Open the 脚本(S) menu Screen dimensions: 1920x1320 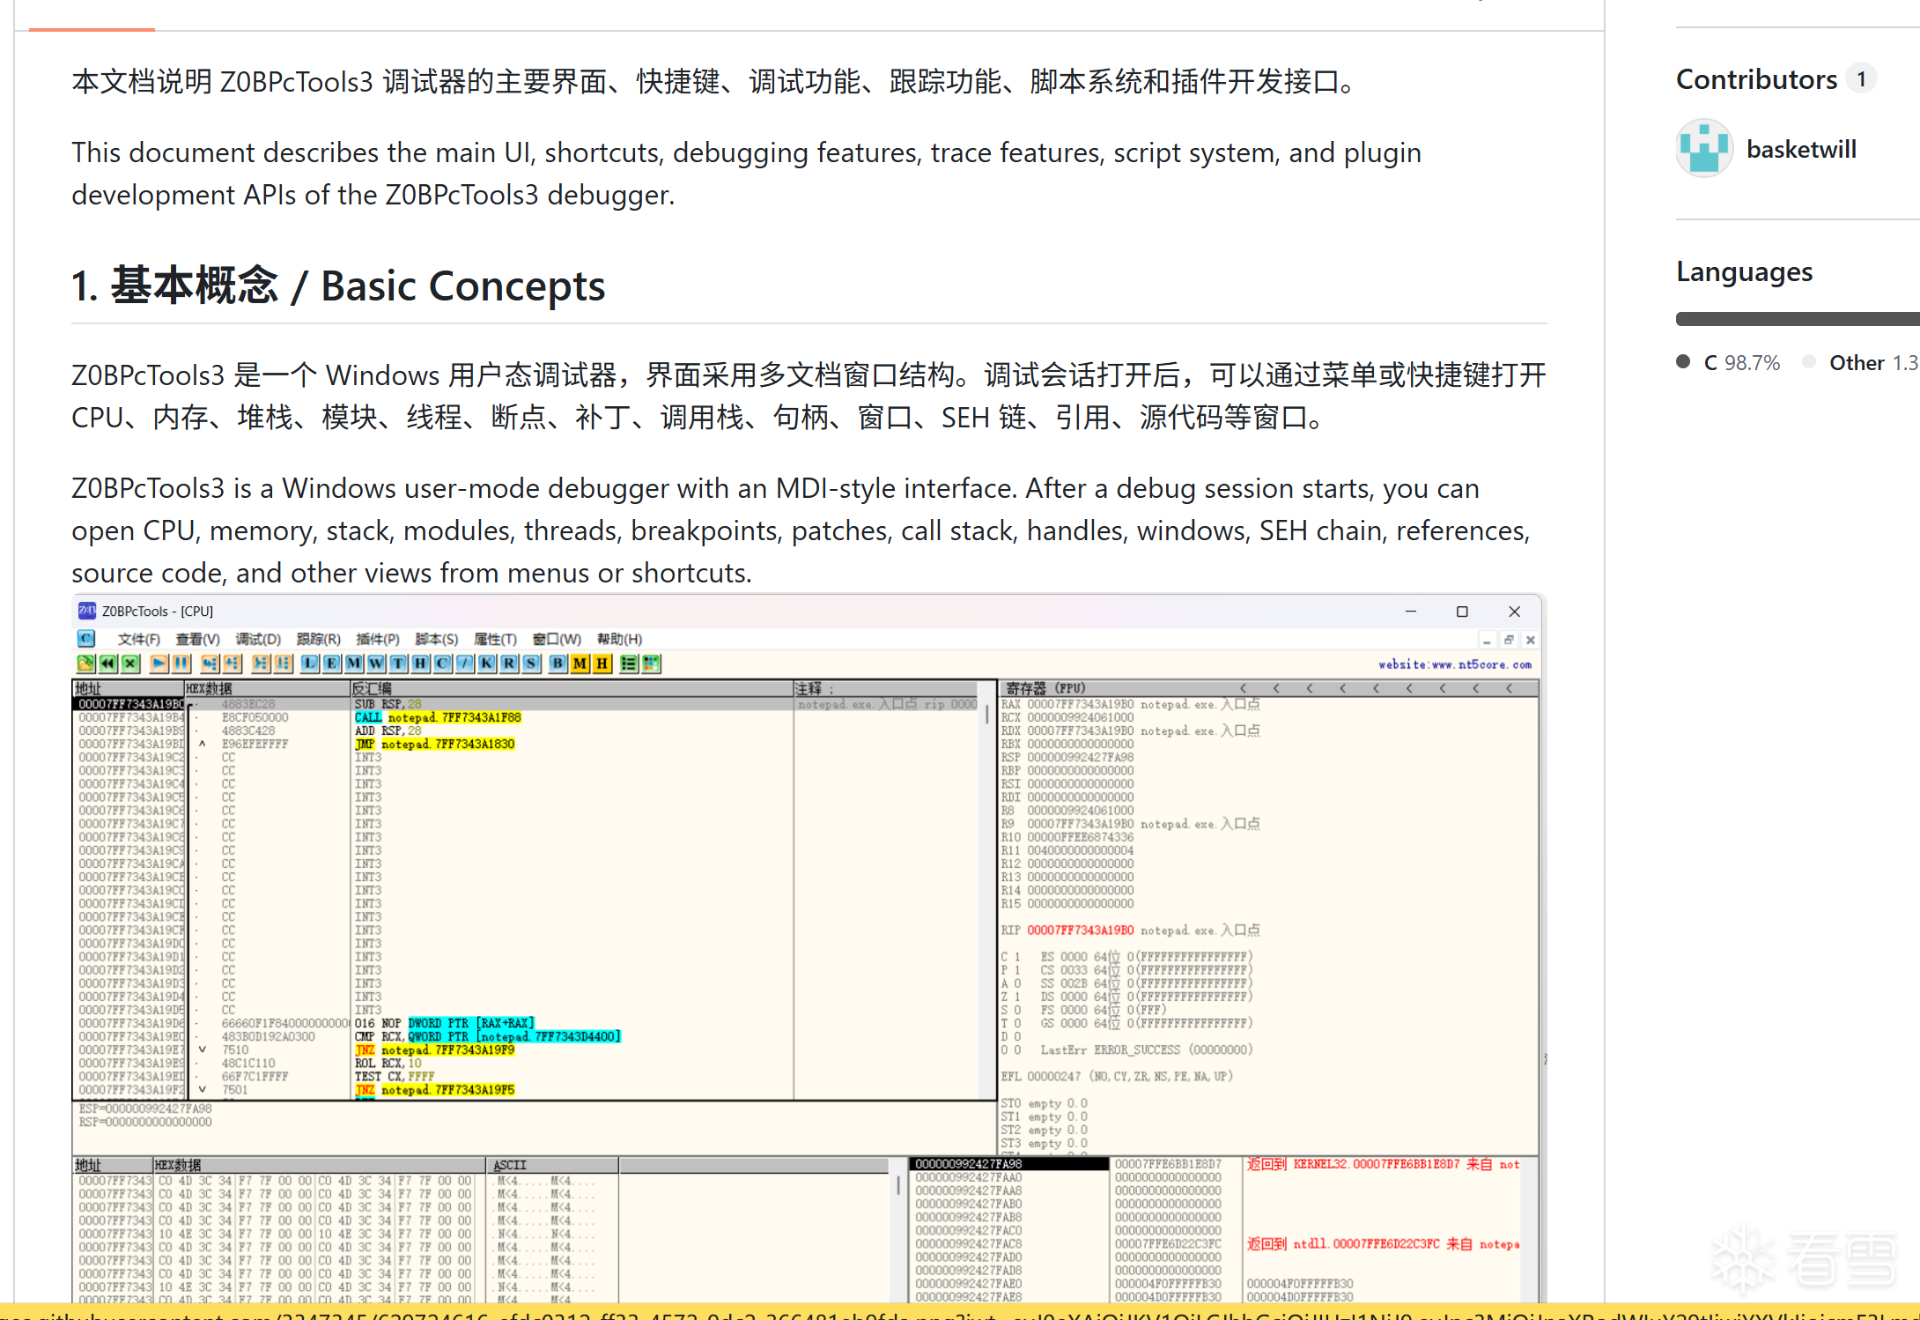click(x=437, y=639)
